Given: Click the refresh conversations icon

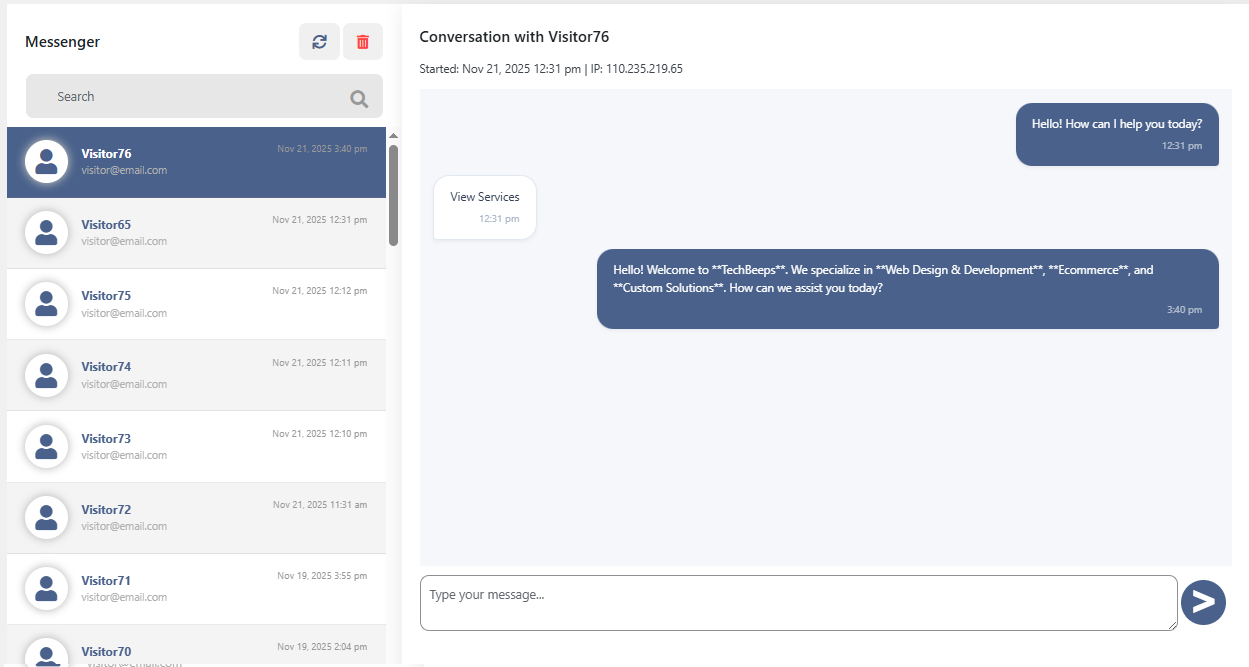Looking at the screenshot, I should (319, 42).
